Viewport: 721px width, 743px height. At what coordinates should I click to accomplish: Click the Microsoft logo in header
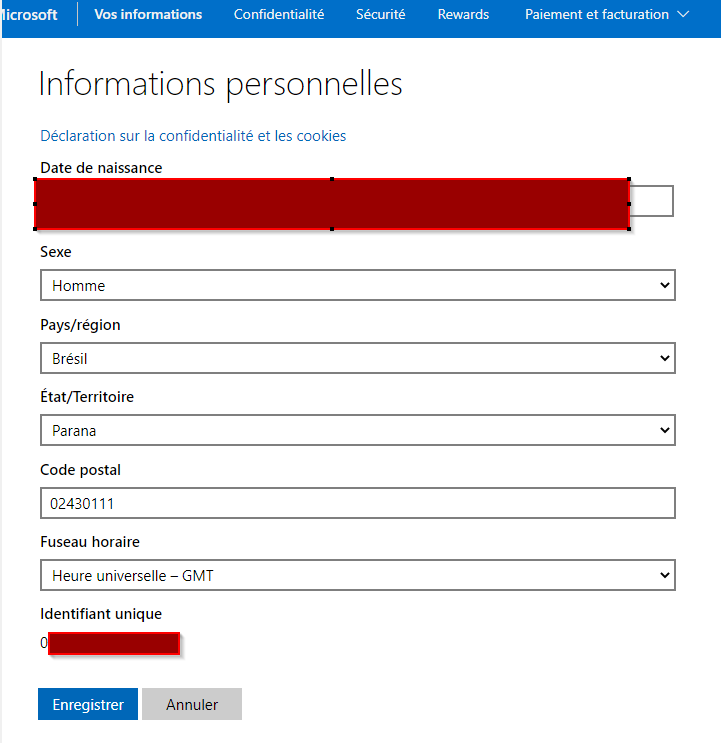point(28,15)
